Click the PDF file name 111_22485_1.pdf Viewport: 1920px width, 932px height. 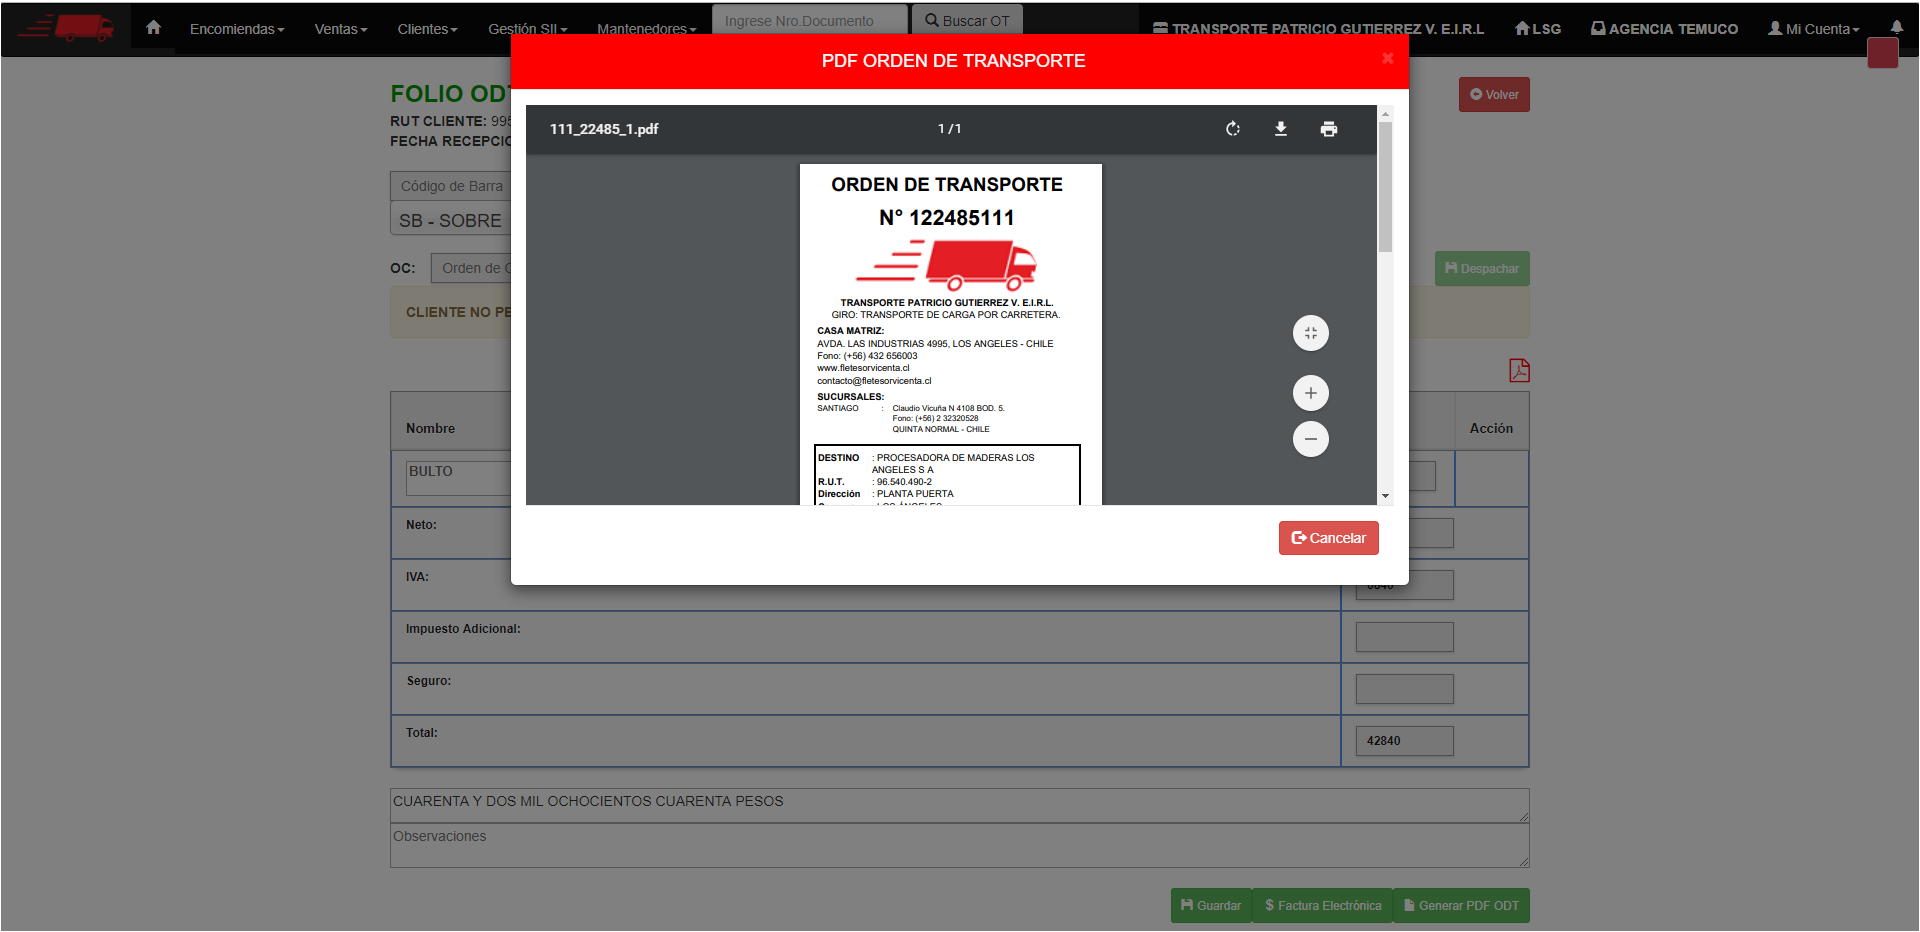(x=604, y=129)
